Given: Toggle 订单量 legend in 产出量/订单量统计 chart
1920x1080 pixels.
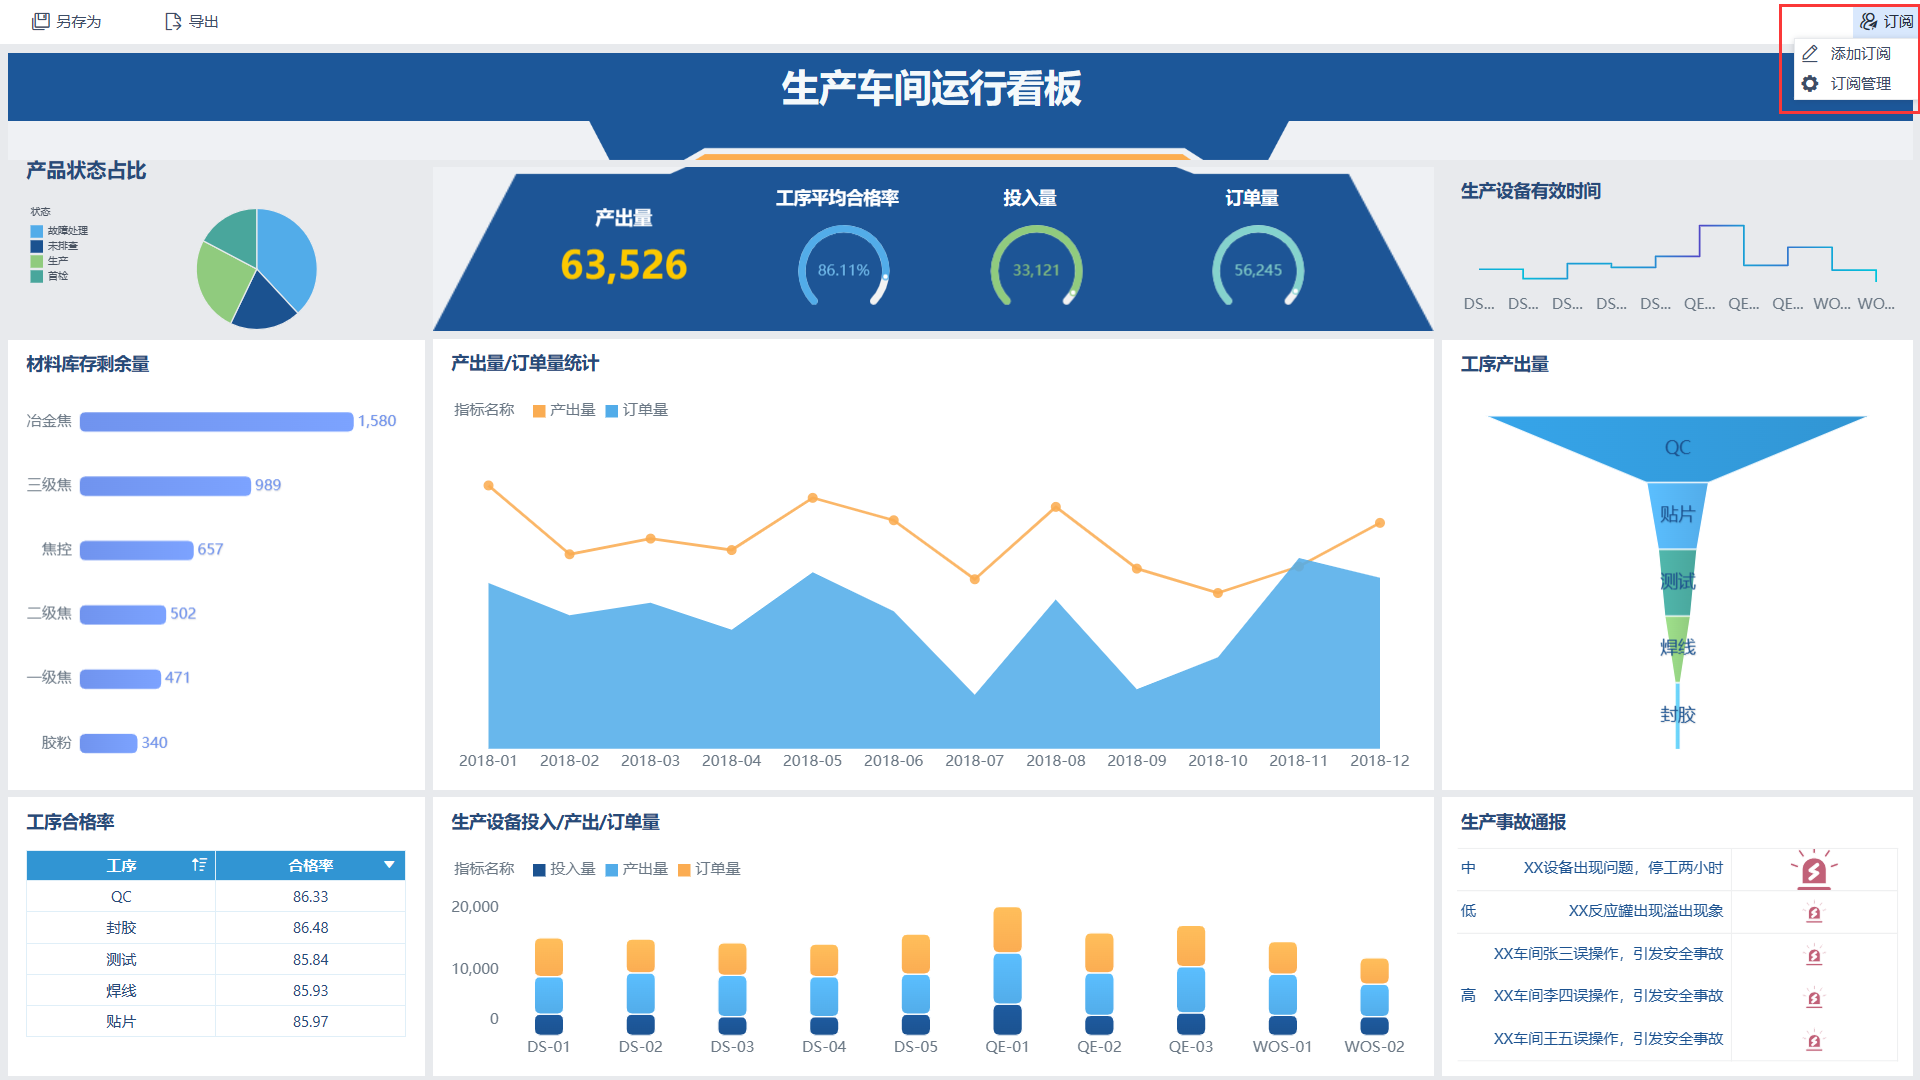Looking at the screenshot, I should (x=637, y=410).
